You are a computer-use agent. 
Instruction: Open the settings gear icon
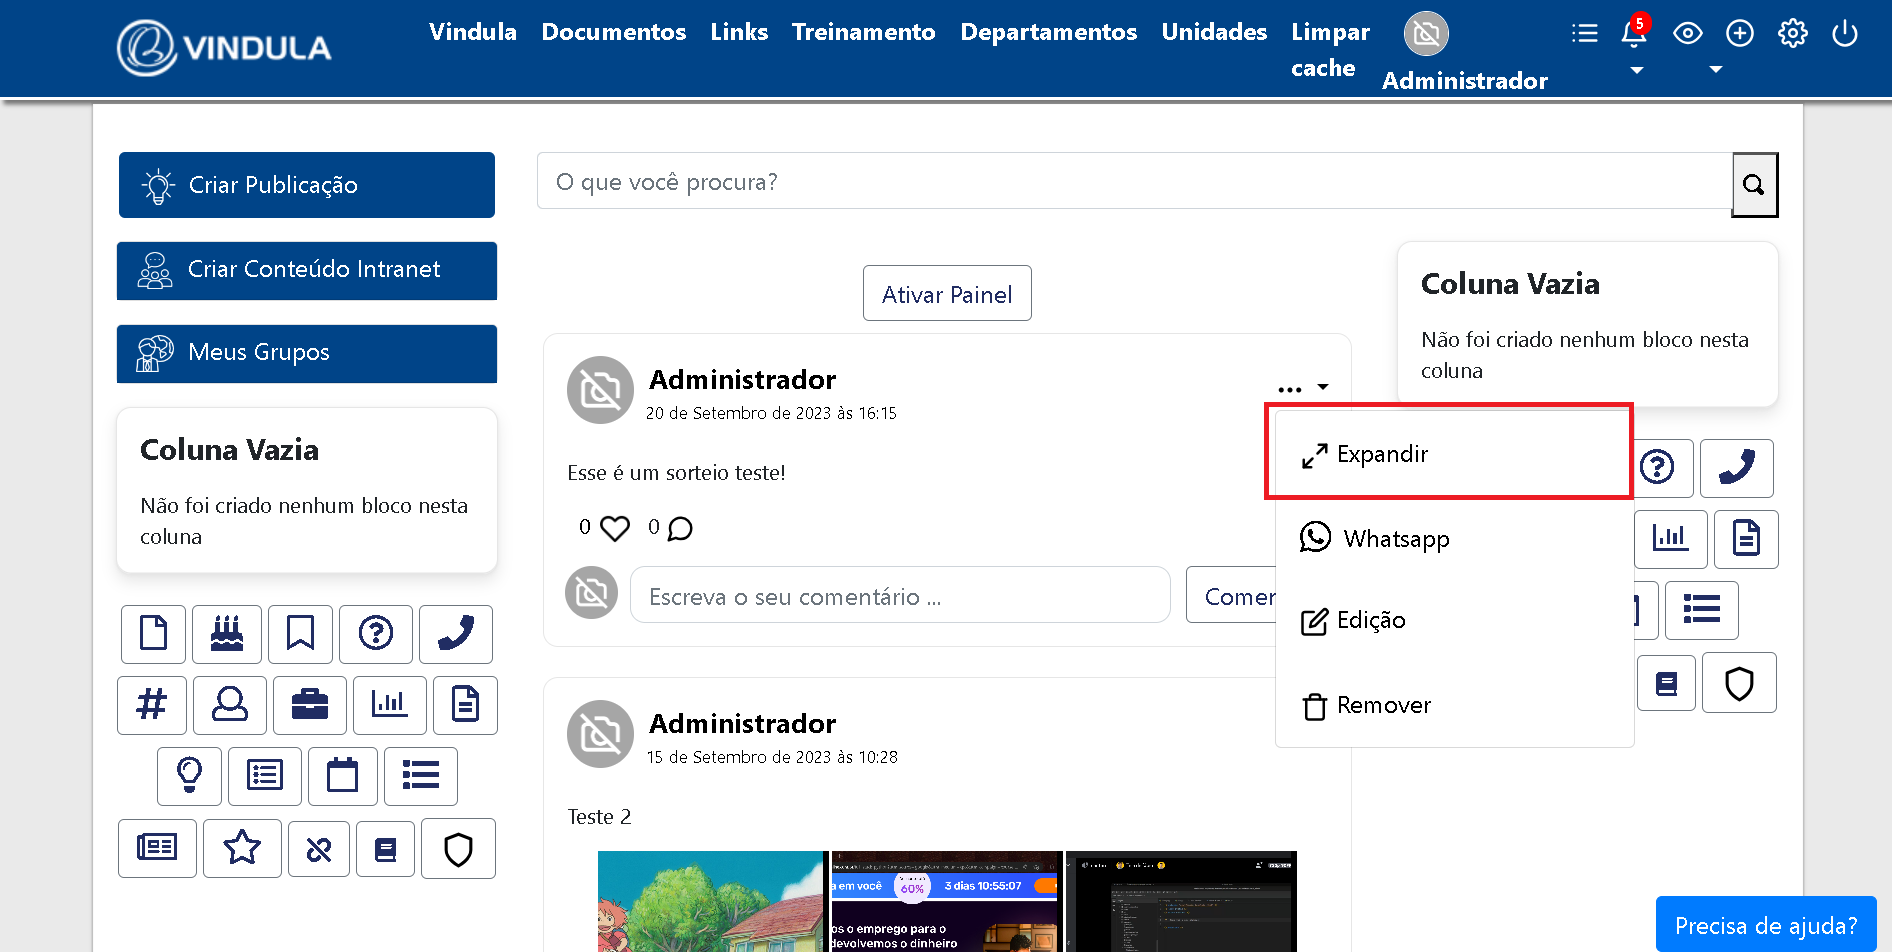[x=1792, y=34]
